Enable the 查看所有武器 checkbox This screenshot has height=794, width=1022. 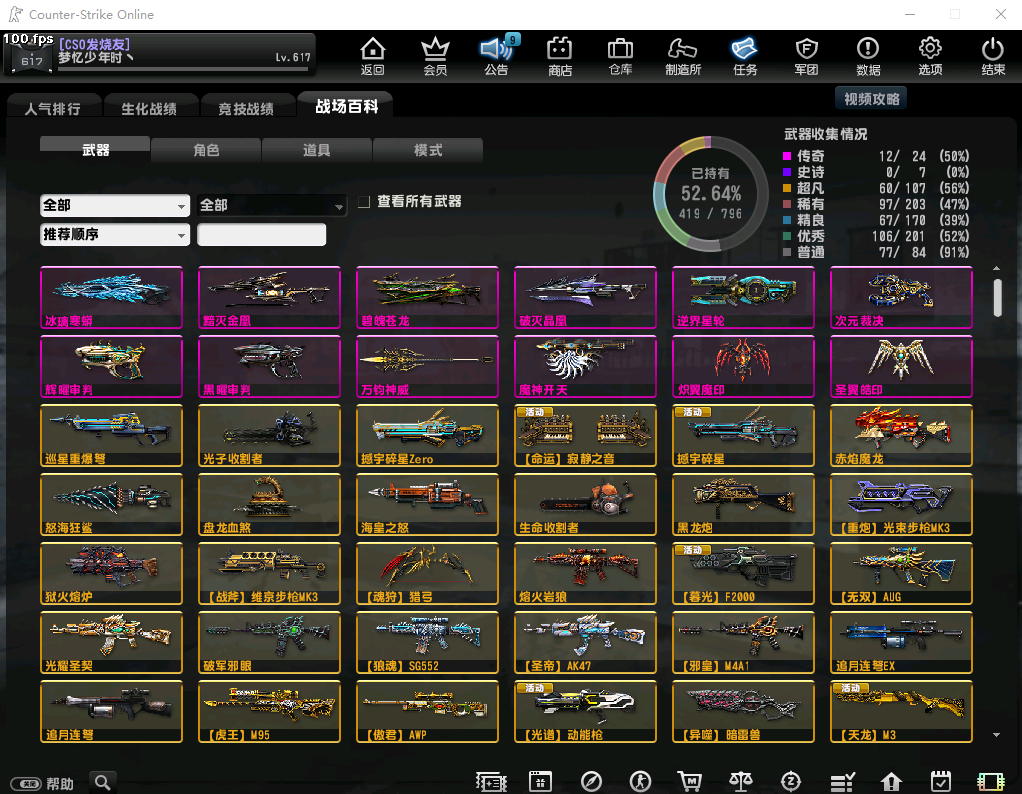pos(365,202)
